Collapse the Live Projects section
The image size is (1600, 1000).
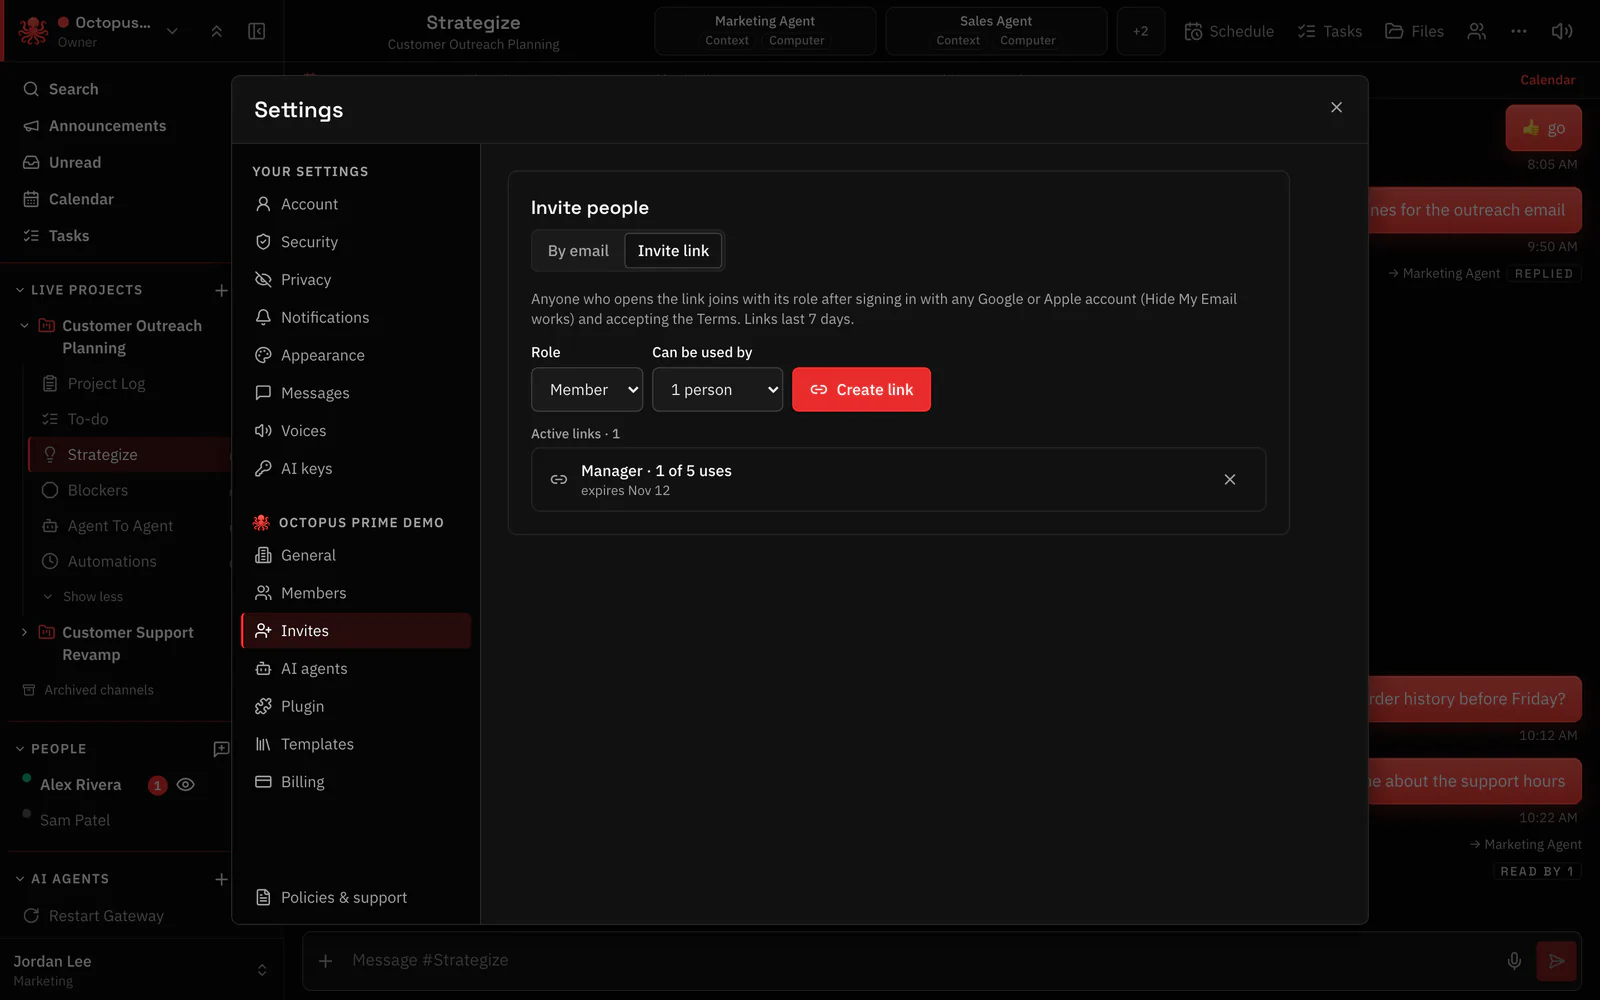click(x=20, y=290)
